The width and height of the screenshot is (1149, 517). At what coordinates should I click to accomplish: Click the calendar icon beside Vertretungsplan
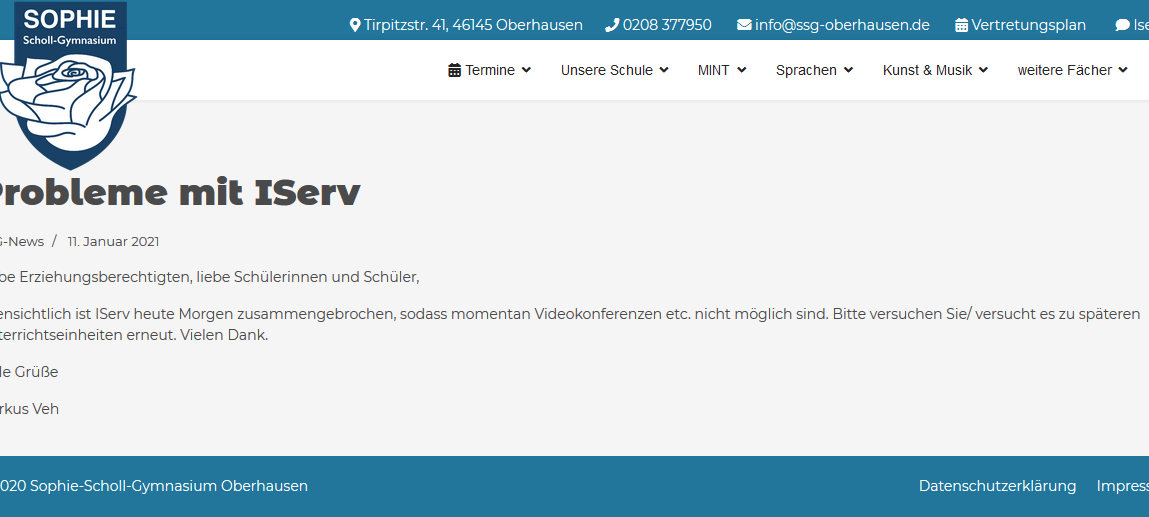[961, 25]
